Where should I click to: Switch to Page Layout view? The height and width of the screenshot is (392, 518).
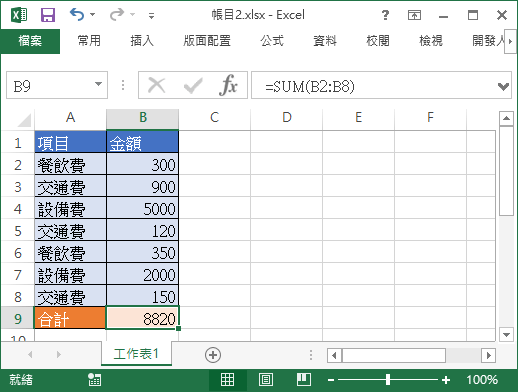point(266,380)
